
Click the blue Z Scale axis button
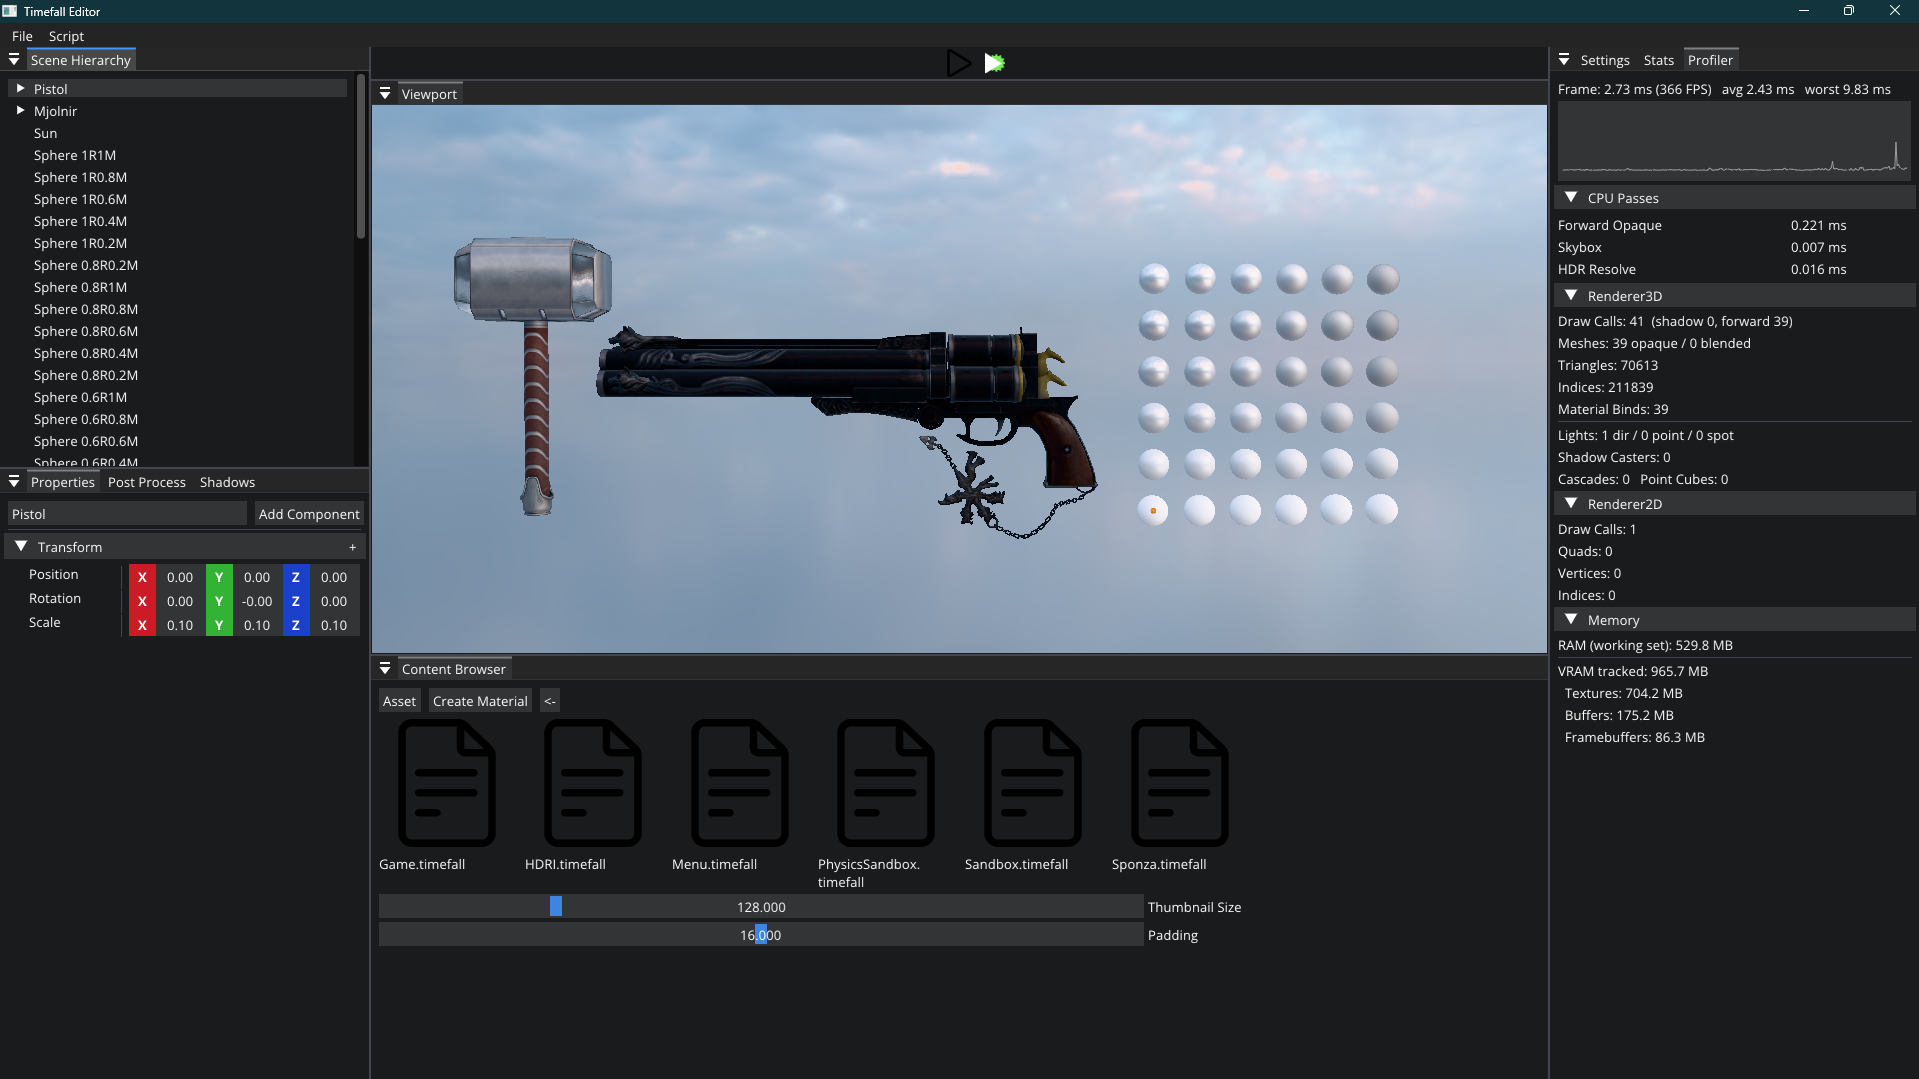(x=296, y=625)
